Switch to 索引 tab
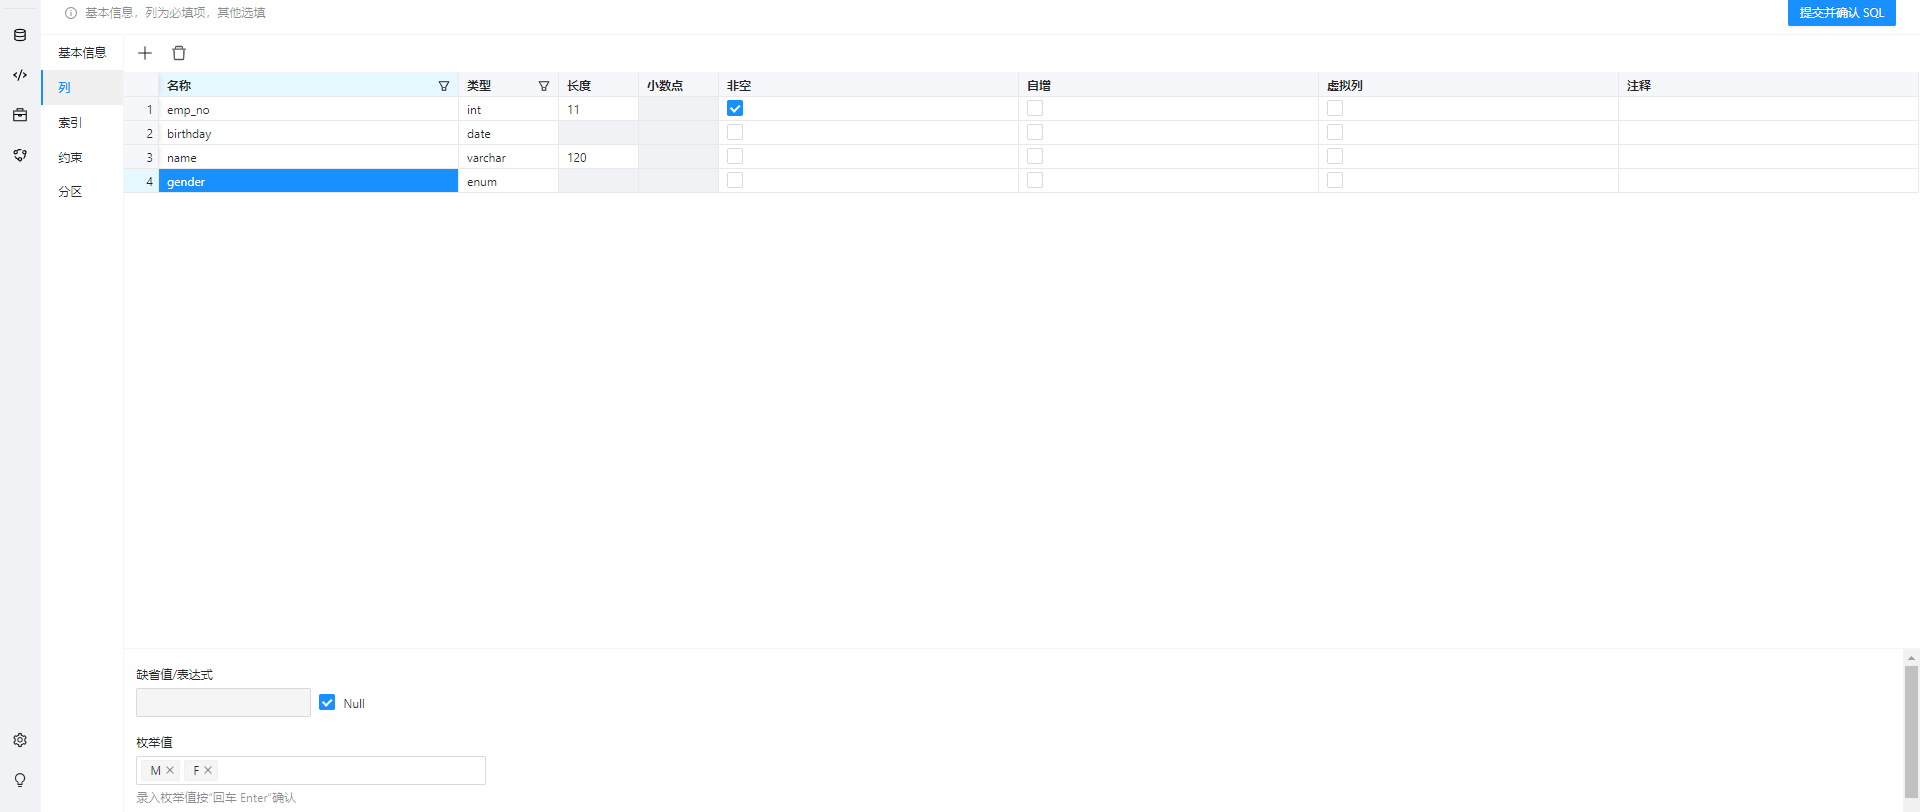The height and width of the screenshot is (812, 1920). (82, 123)
